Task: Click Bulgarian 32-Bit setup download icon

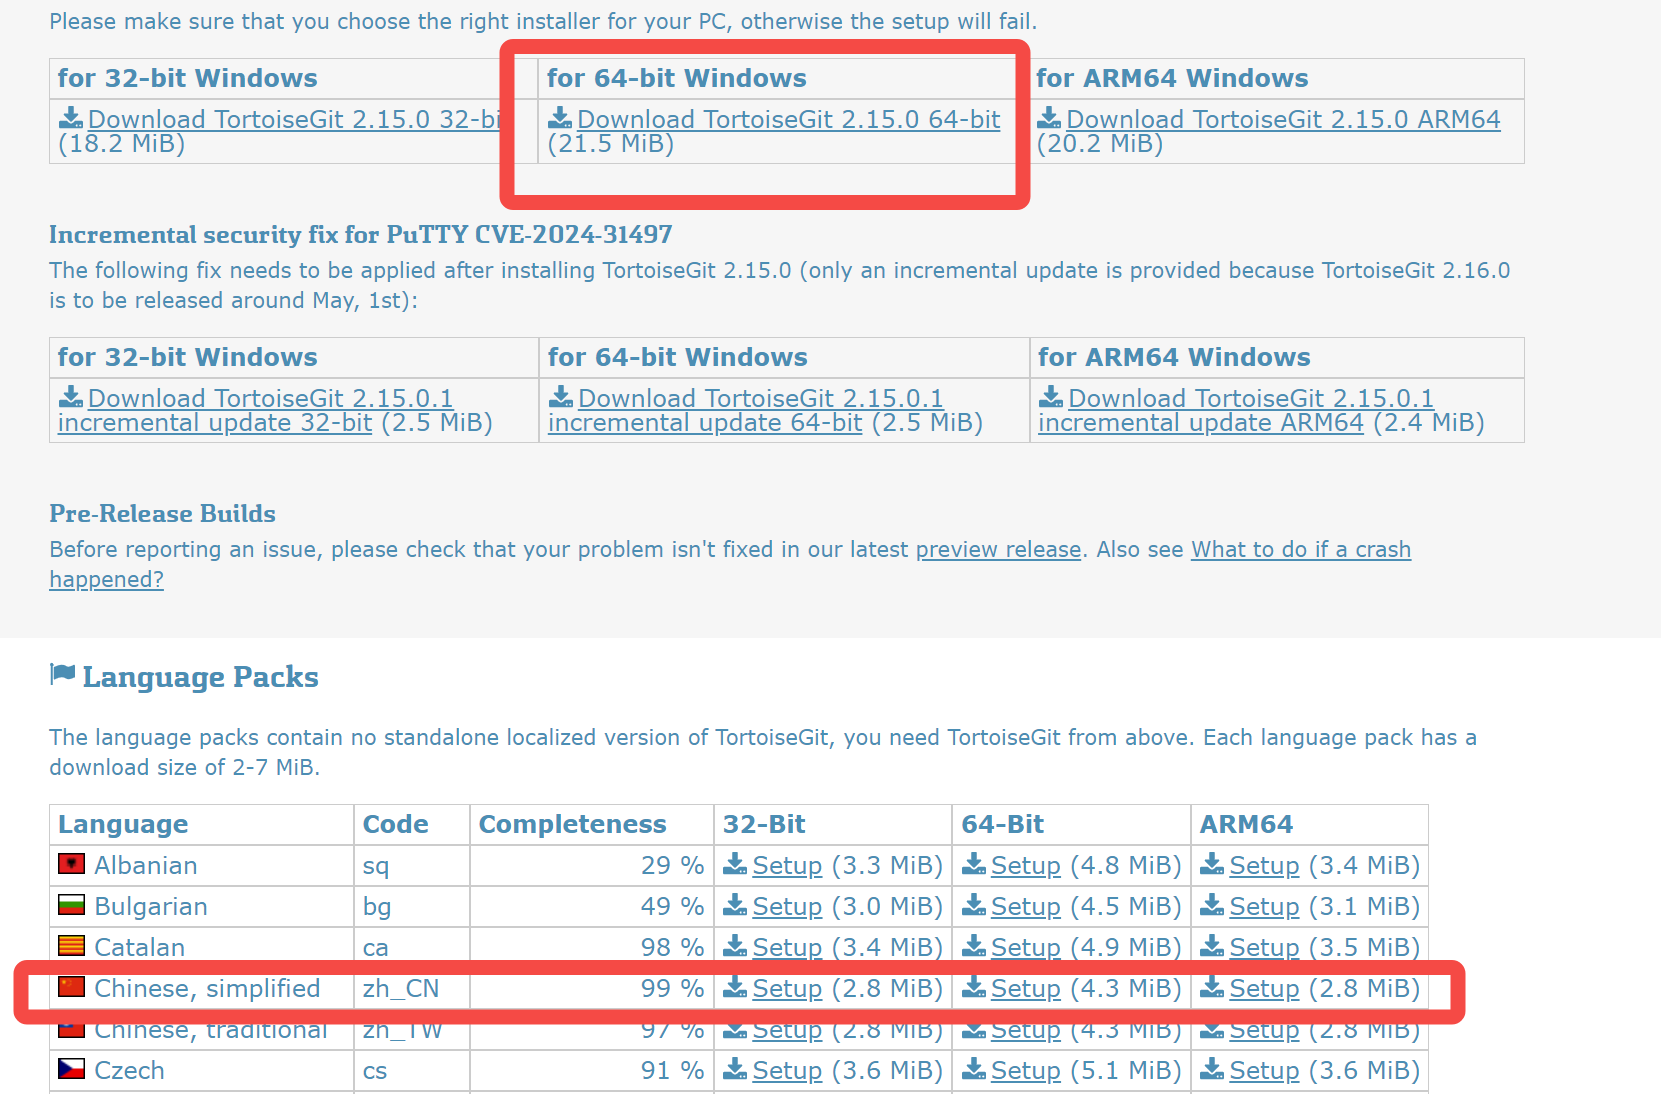Action: coord(735,905)
